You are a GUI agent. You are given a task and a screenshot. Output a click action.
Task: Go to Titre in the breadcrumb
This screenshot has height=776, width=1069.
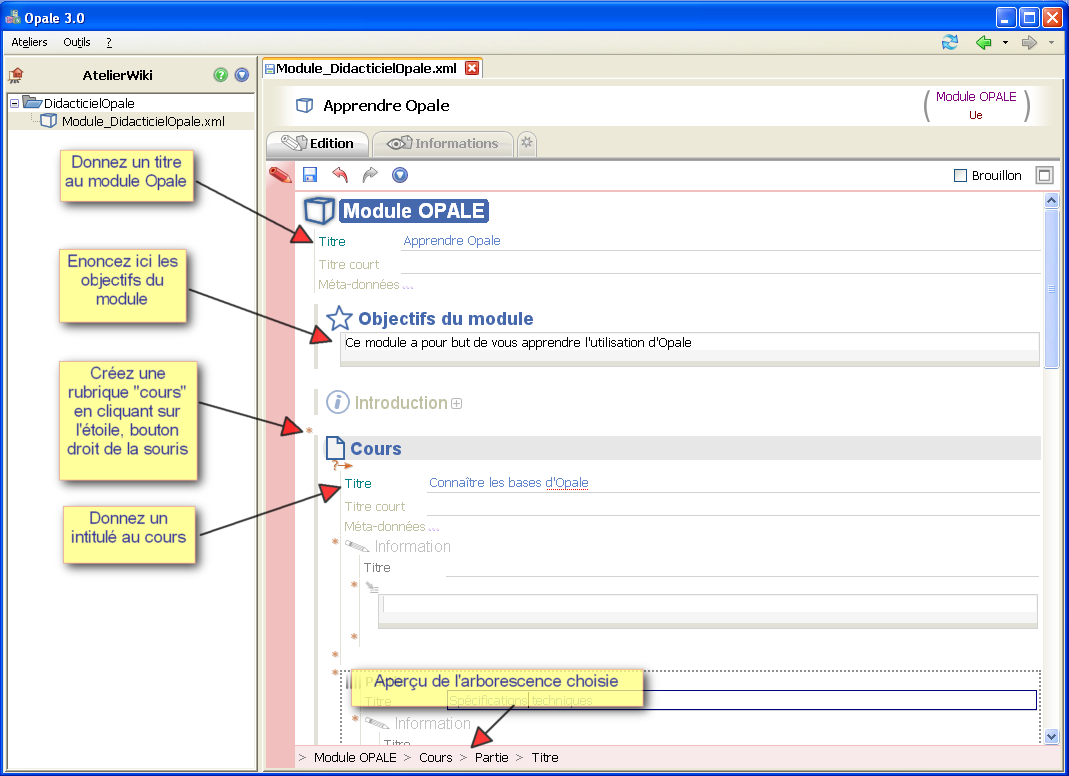click(545, 758)
